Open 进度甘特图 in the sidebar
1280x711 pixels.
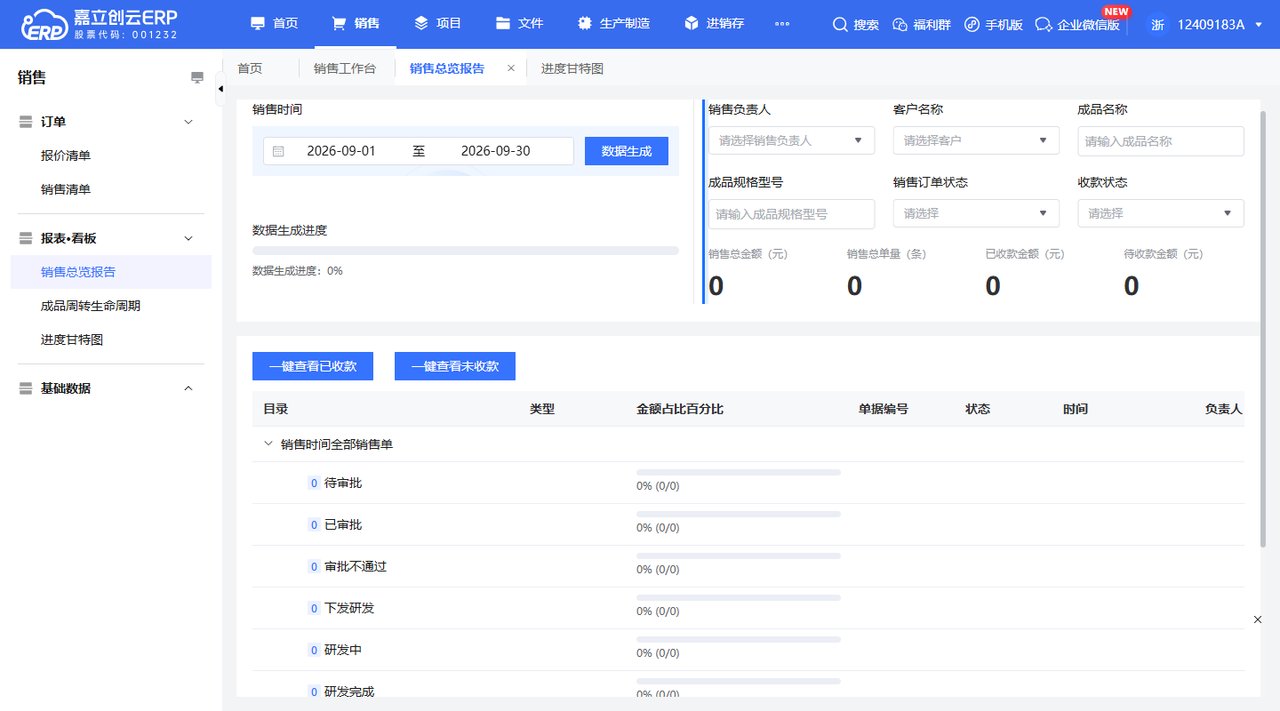72,340
